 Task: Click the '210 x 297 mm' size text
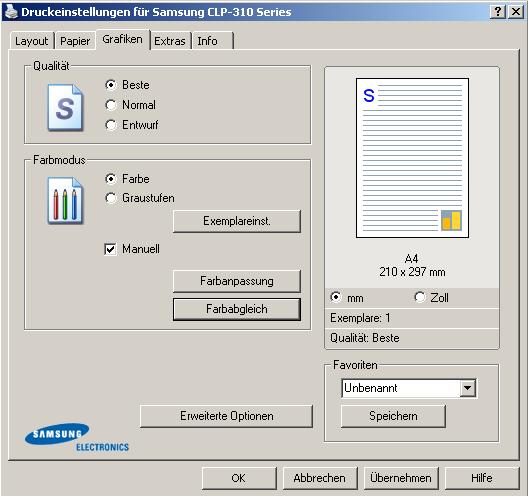click(412, 272)
